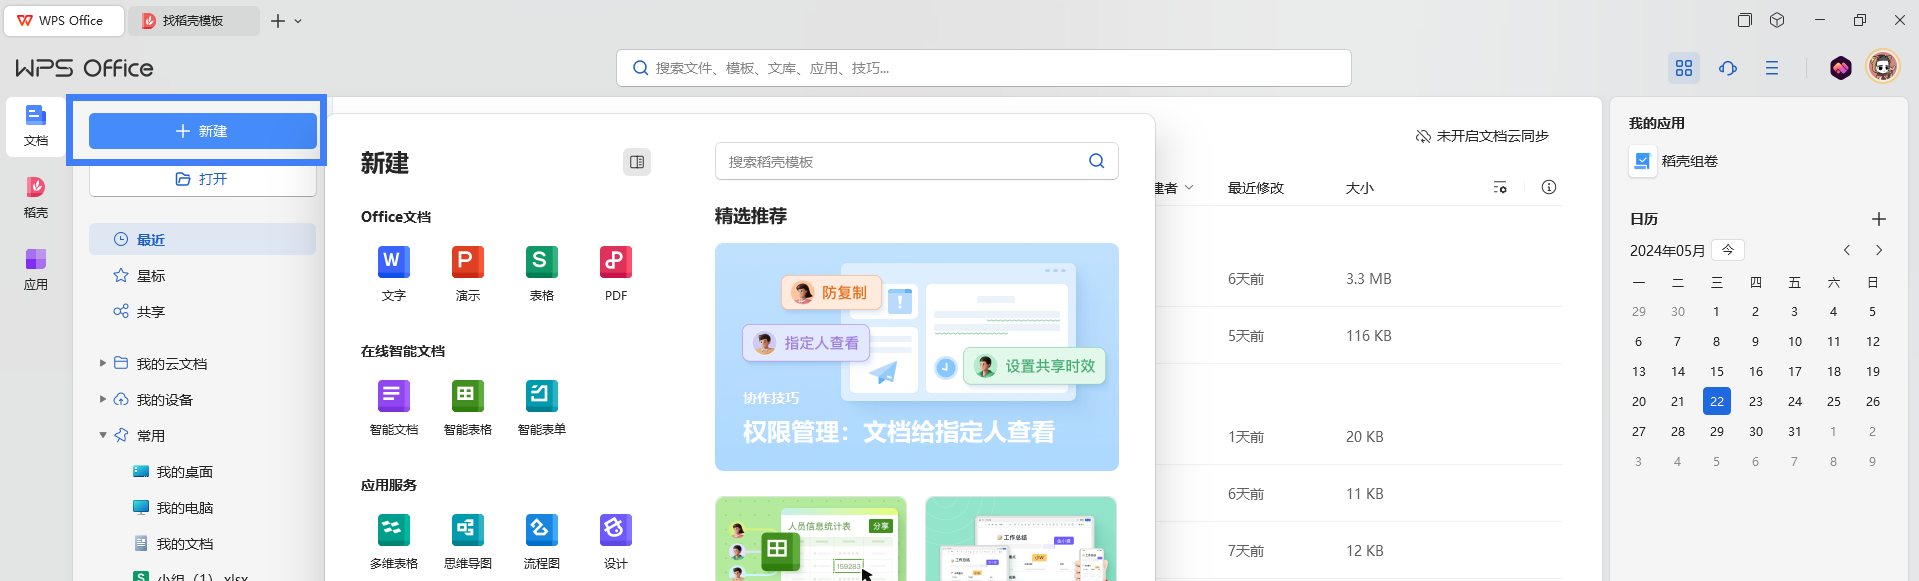
Task: Click the search icon in the 稻壳模板 box
Action: pyautogui.click(x=1097, y=161)
